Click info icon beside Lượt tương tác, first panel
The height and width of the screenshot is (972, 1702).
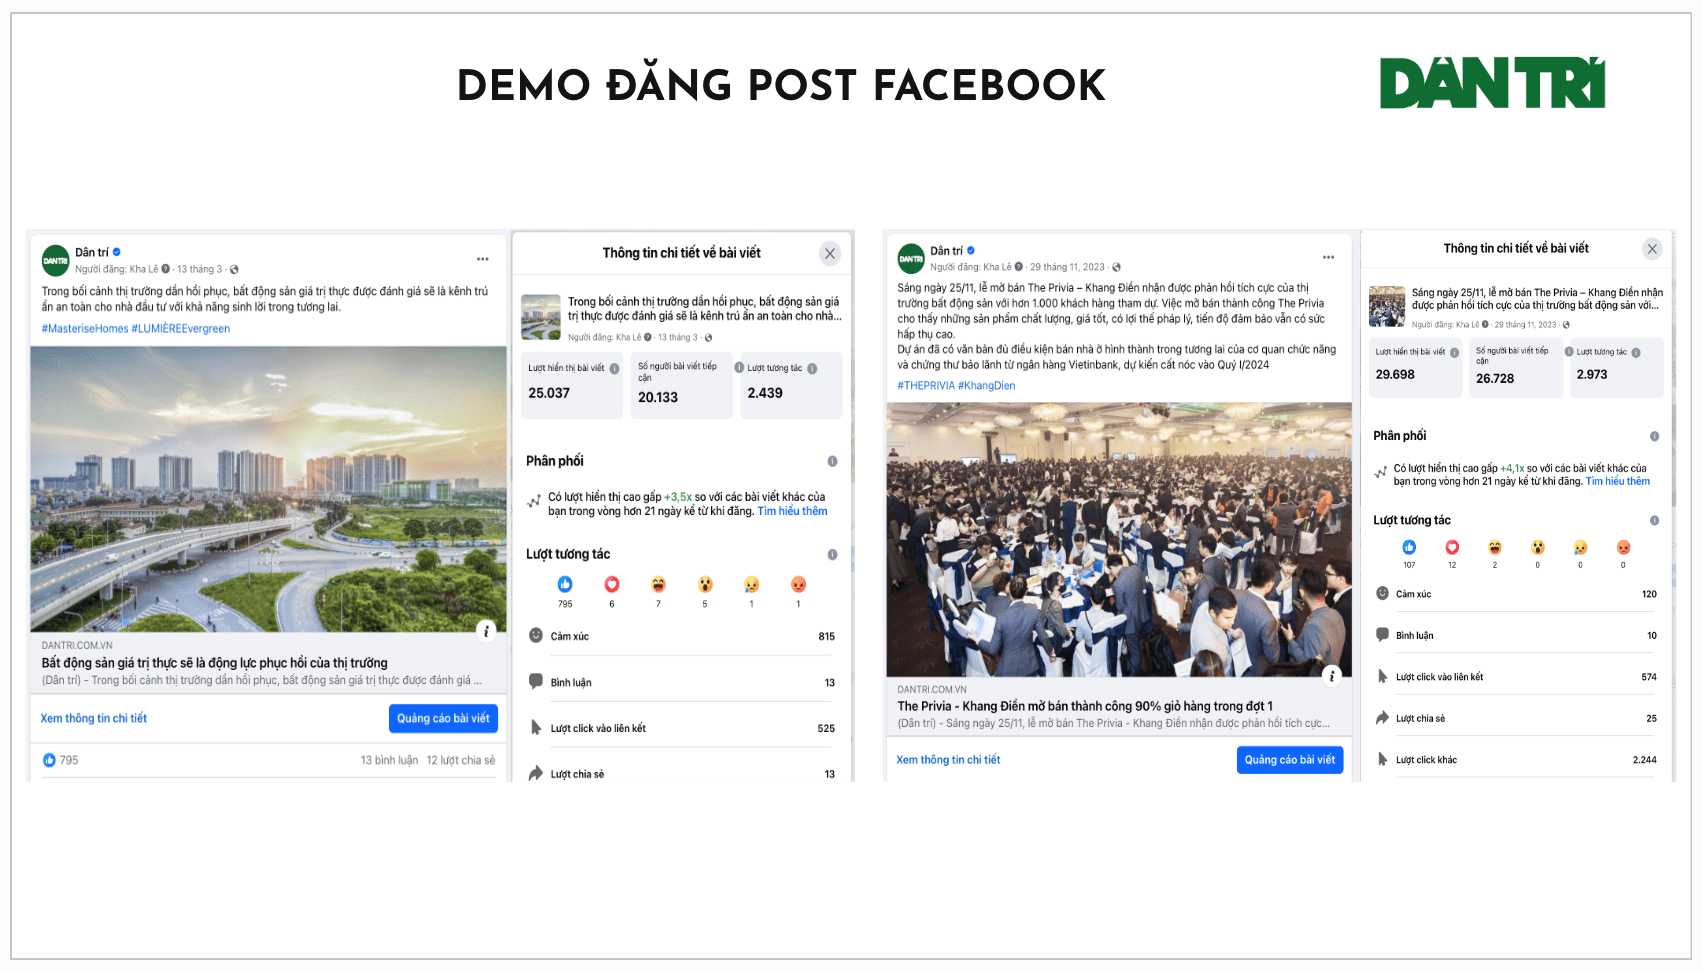tap(832, 554)
